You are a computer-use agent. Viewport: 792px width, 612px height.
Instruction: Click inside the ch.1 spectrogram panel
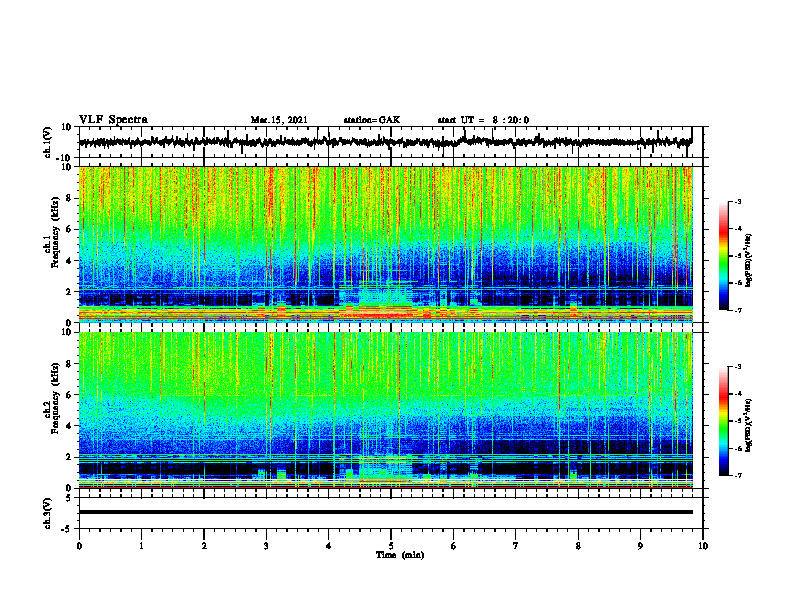385,244
